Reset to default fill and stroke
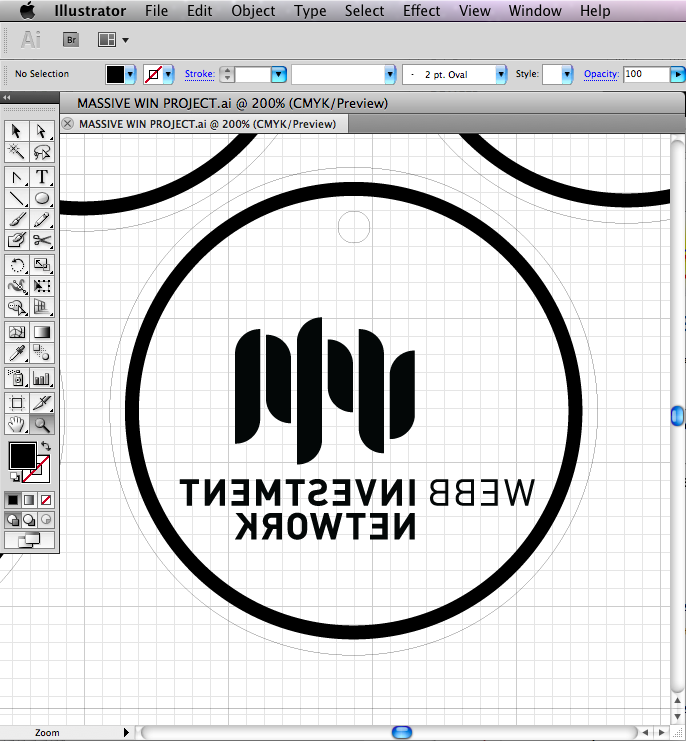Image resolution: width=686 pixels, height=741 pixels. click(15, 477)
